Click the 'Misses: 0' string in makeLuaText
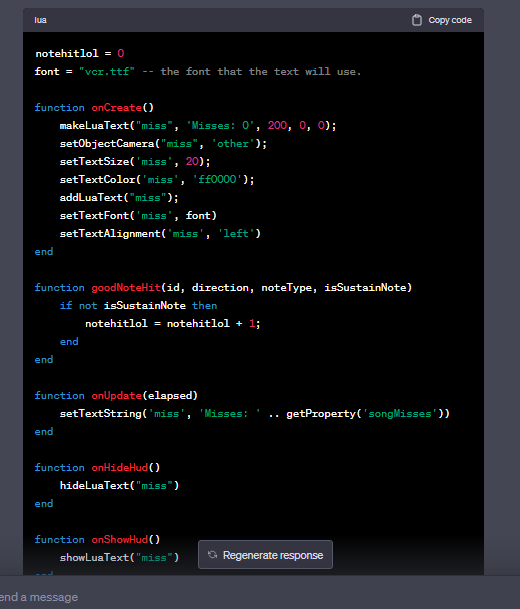520x609 pixels. tap(220, 125)
